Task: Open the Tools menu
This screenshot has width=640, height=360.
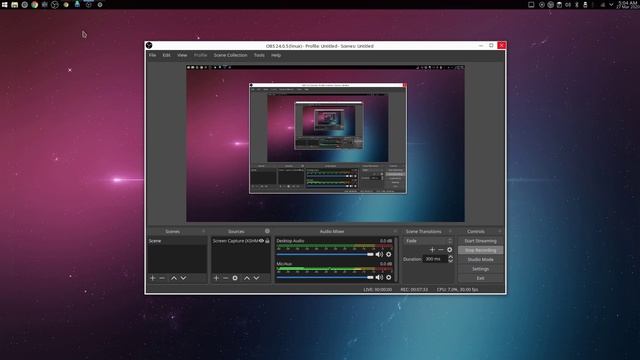Action: click(259, 55)
